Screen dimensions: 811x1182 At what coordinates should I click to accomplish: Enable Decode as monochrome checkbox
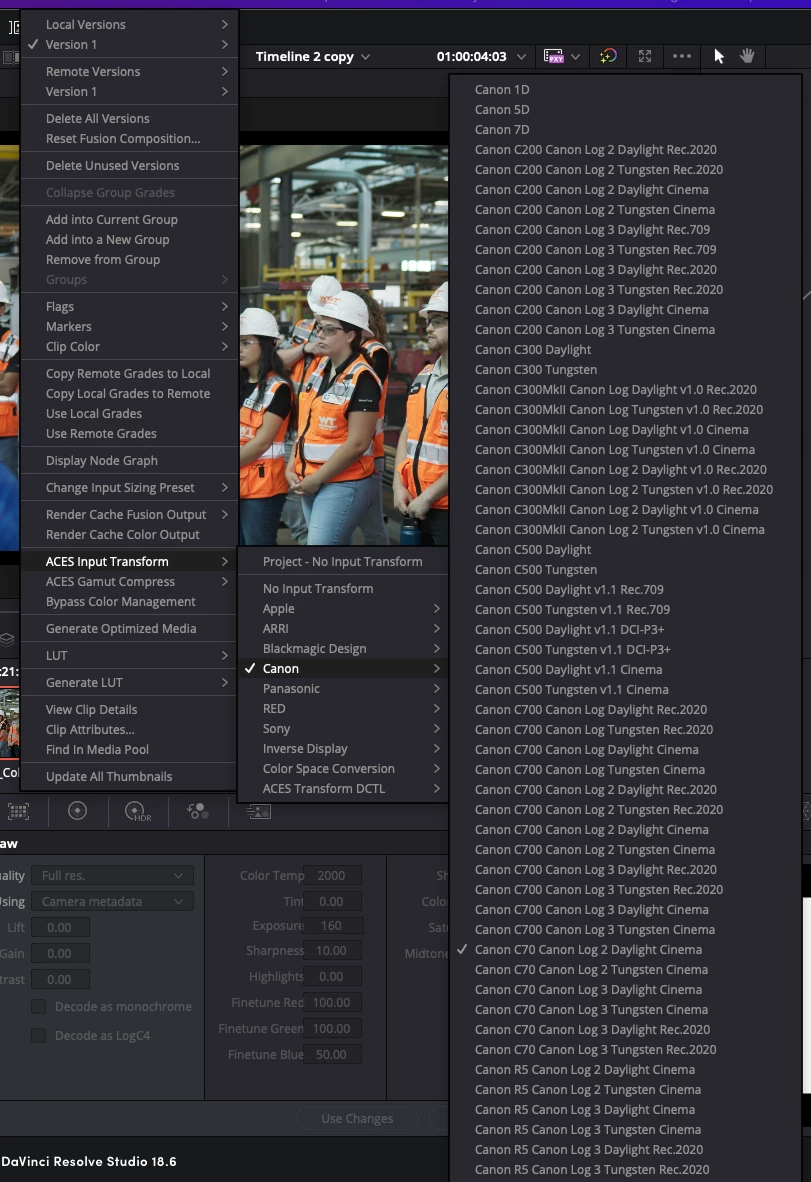coord(38,1006)
